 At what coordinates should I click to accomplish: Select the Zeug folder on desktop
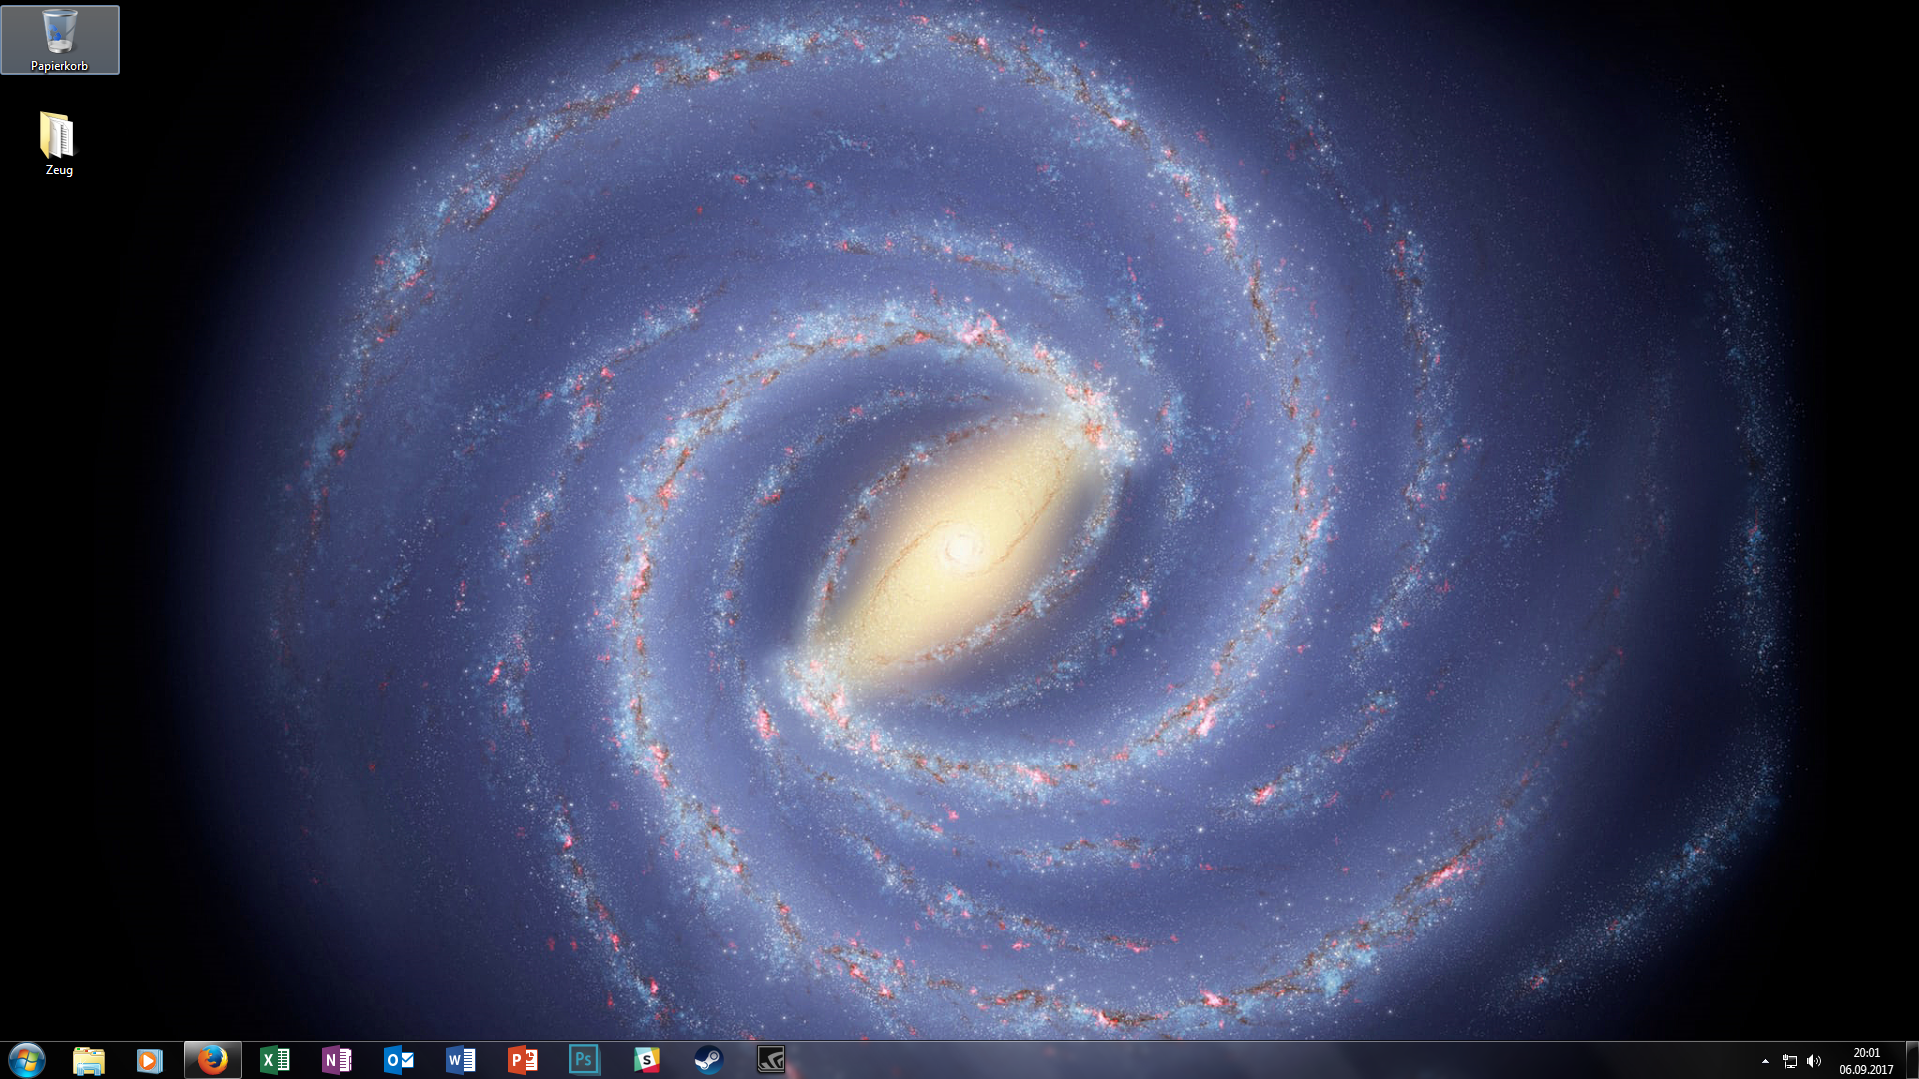[x=58, y=143]
